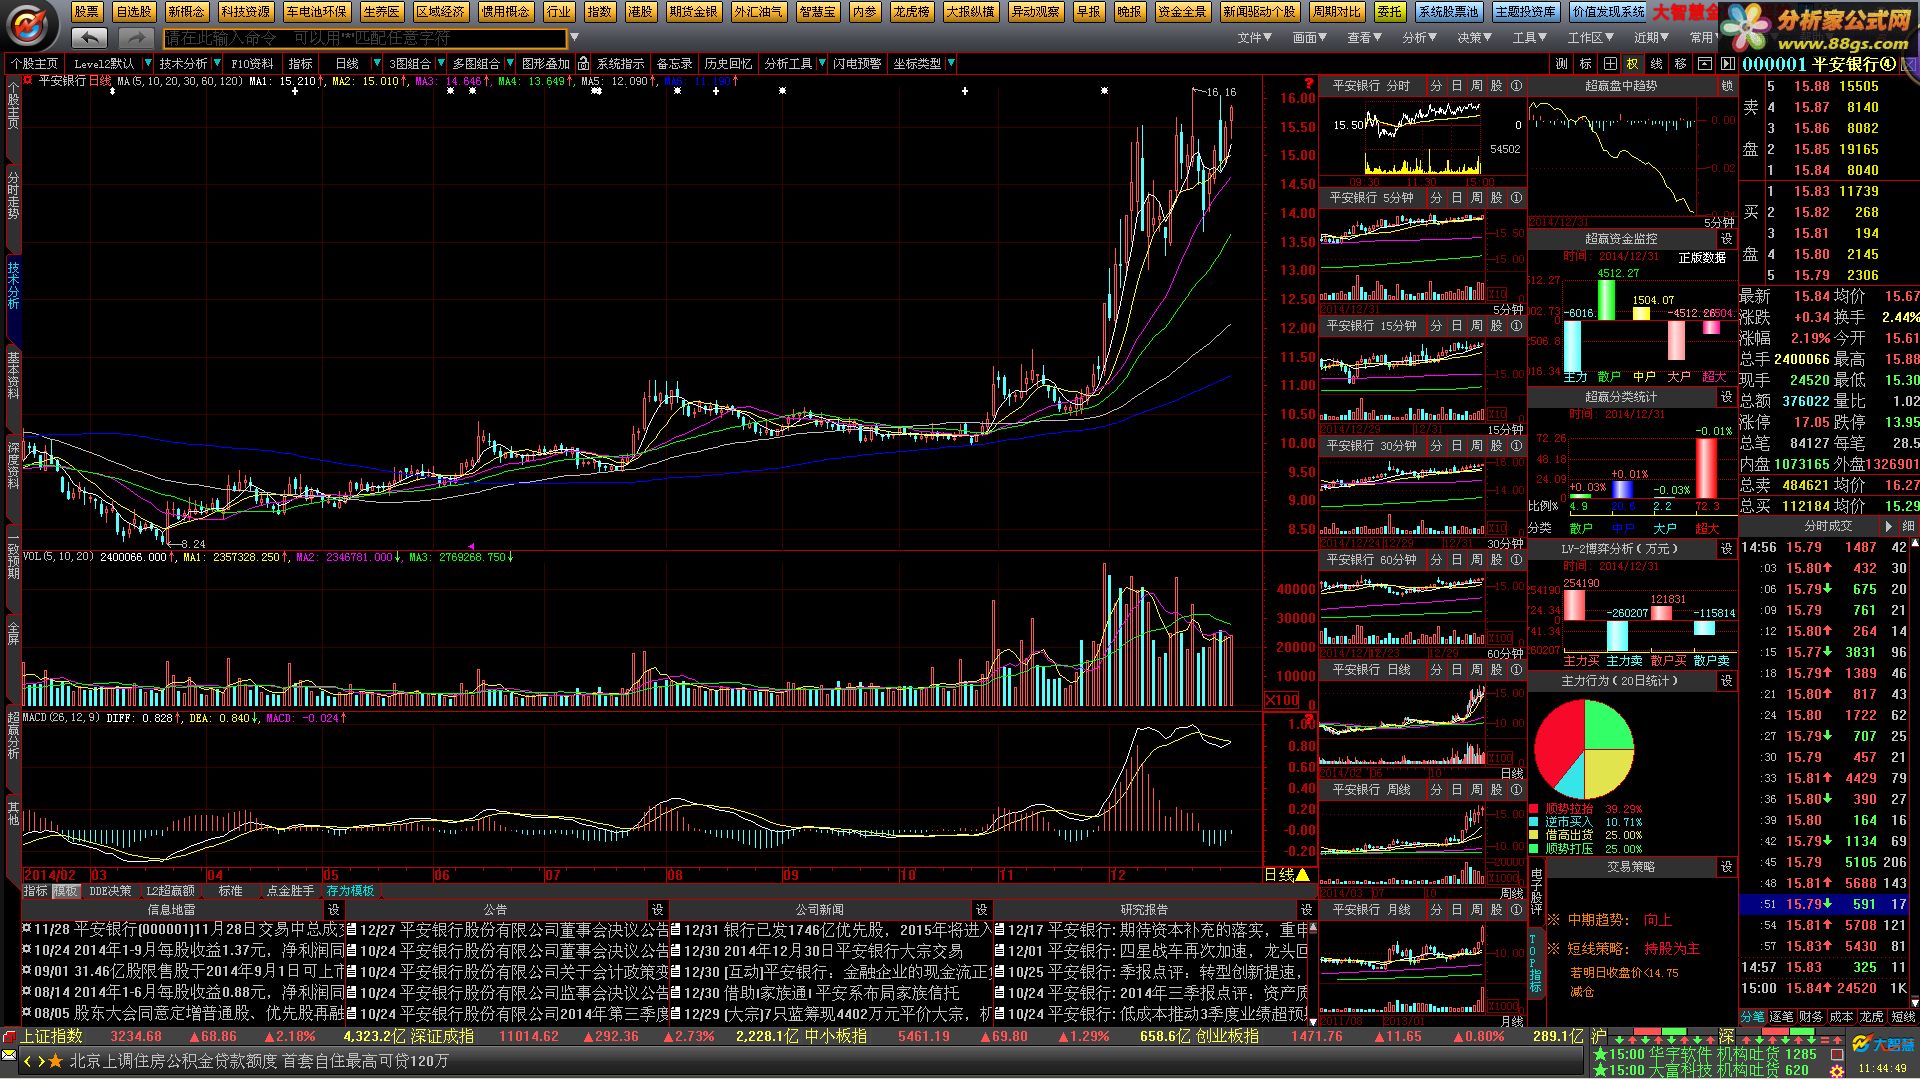Open the 决策 menu

pos(1474,38)
